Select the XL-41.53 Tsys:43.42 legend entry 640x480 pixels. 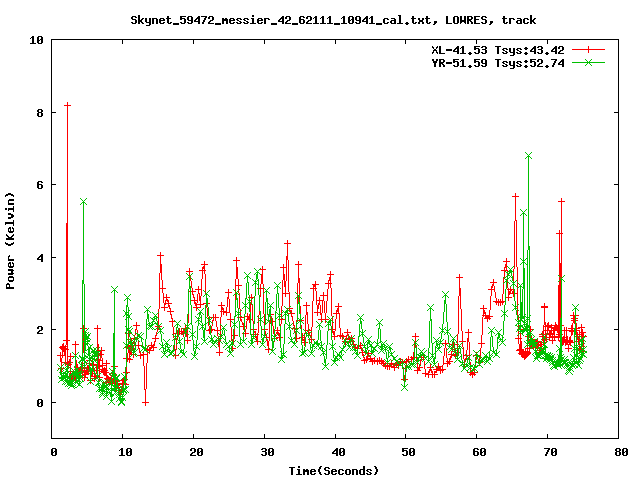pos(498,50)
